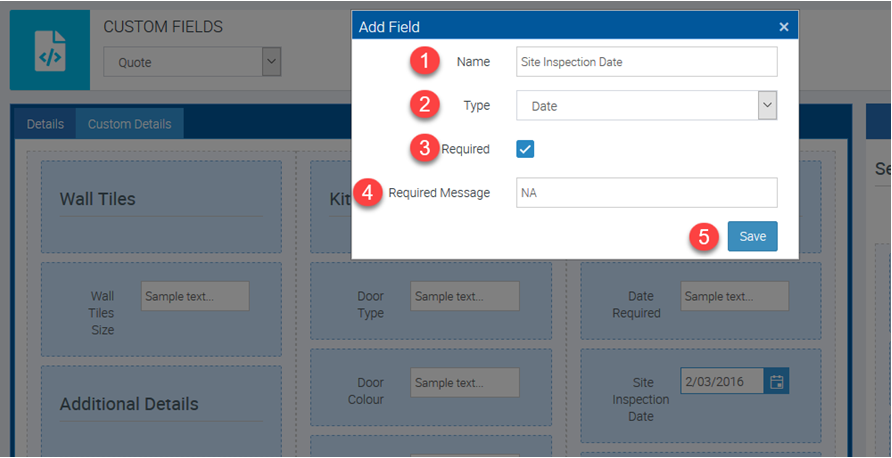Click red step marker number 3
Image resolution: width=892 pixels, height=458 pixels.
(426, 149)
